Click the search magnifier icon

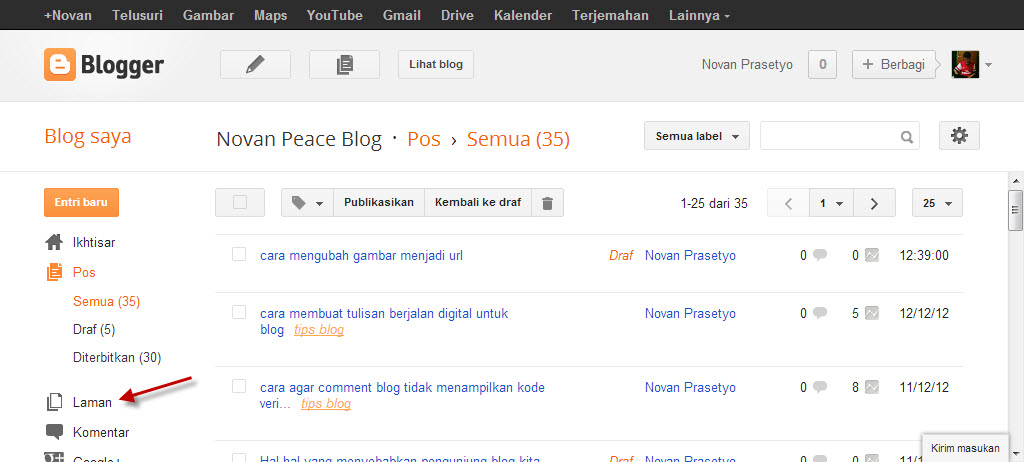[906, 137]
